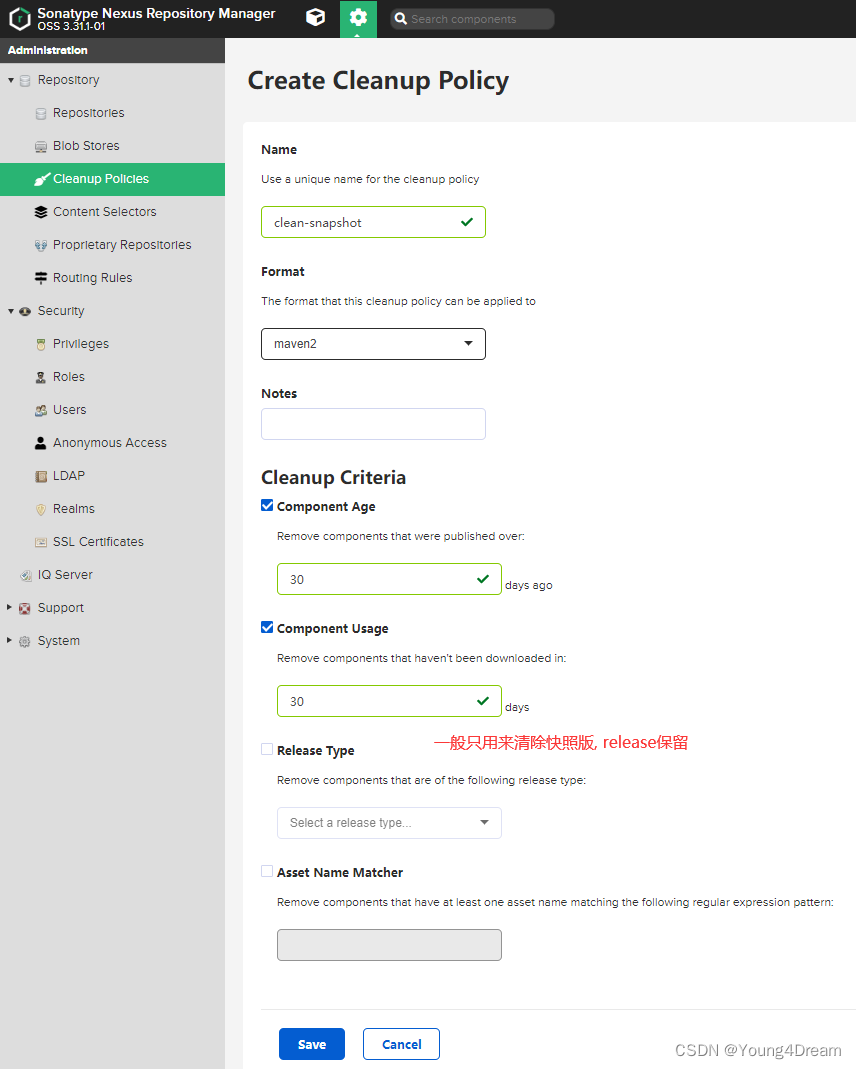The height and width of the screenshot is (1069, 856).
Task: Click the Component Age days field
Action: pos(389,579)
